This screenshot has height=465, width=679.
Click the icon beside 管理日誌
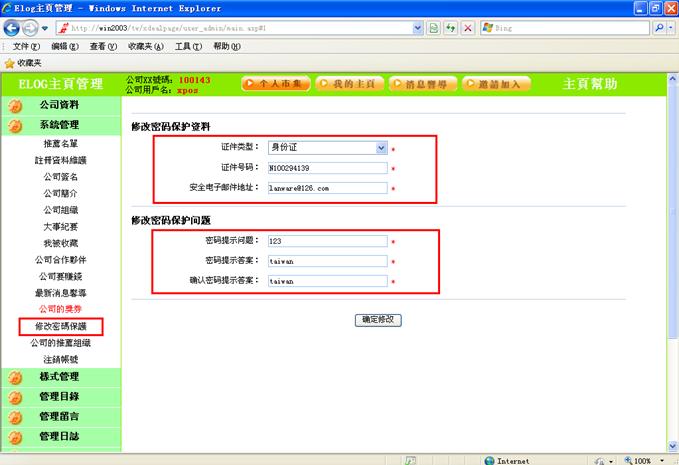pos(15,437)
